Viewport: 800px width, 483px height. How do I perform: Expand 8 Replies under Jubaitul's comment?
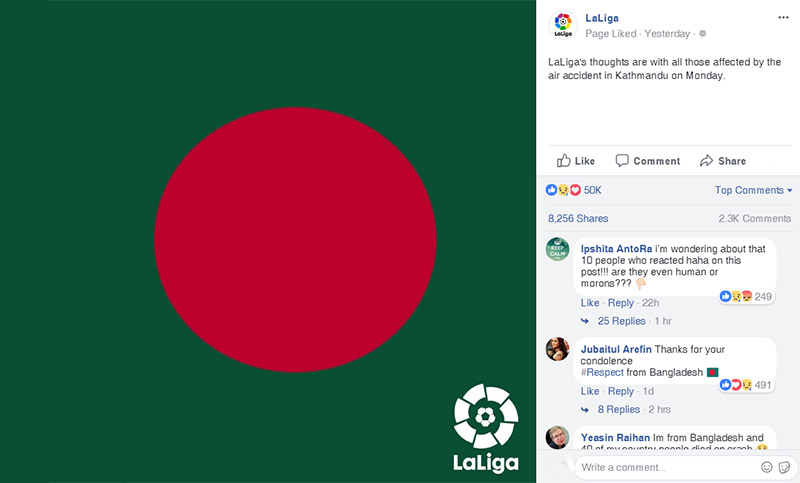point(619,409)
